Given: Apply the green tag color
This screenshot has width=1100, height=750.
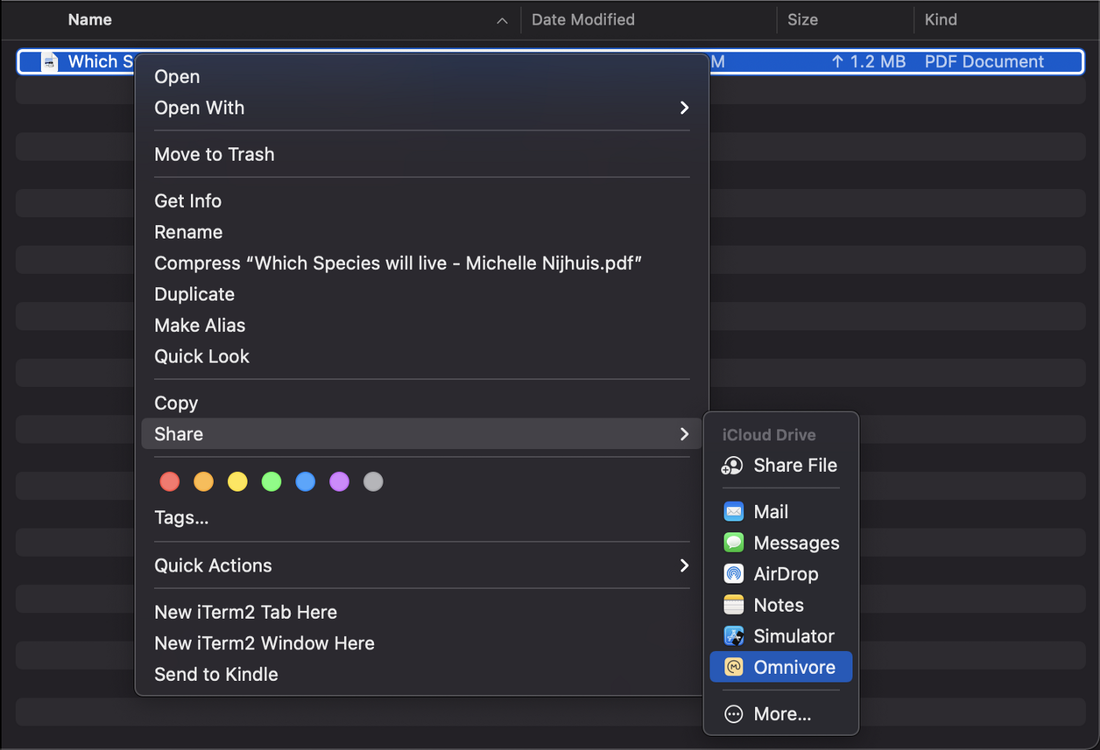Looking at the screenshot, I should tap(271, 482).
